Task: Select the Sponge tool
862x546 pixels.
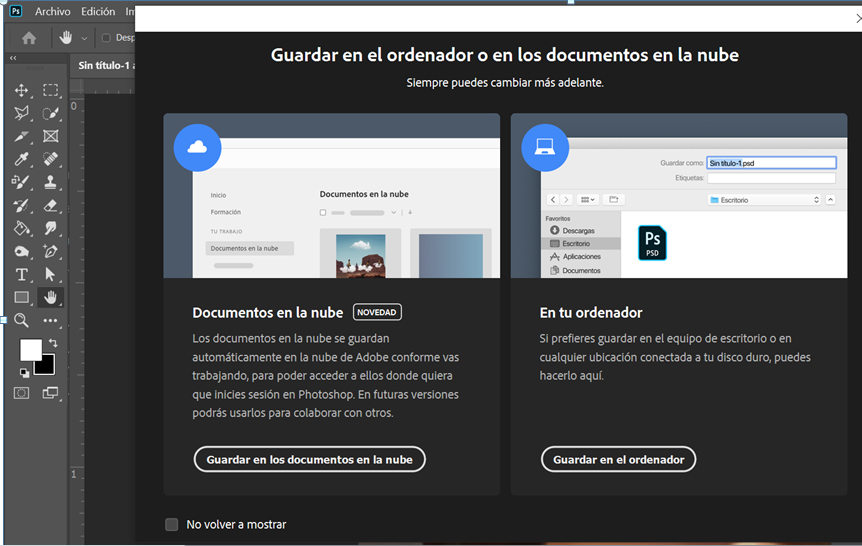Action: [x=21, y=251]
